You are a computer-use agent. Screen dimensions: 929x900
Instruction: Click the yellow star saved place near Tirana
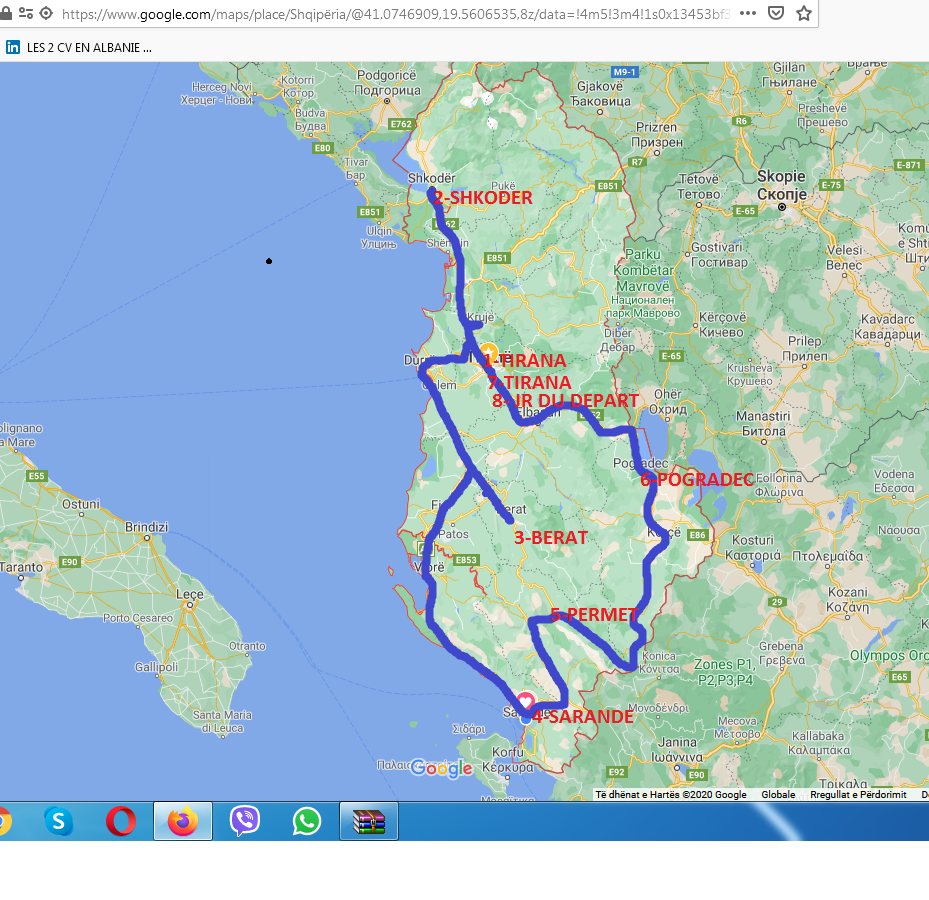[x=488, y=352]
